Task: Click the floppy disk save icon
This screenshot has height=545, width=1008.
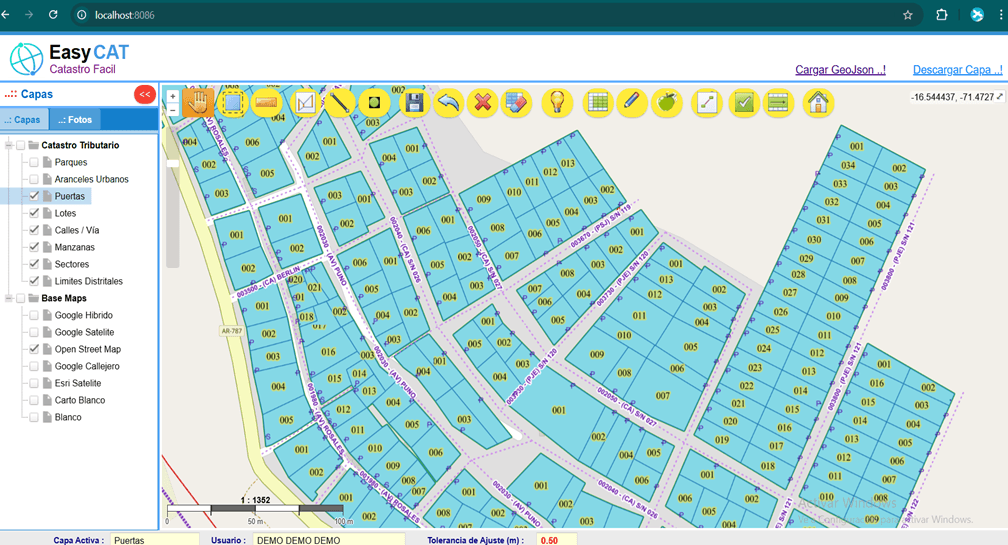Action: [414, 102]
